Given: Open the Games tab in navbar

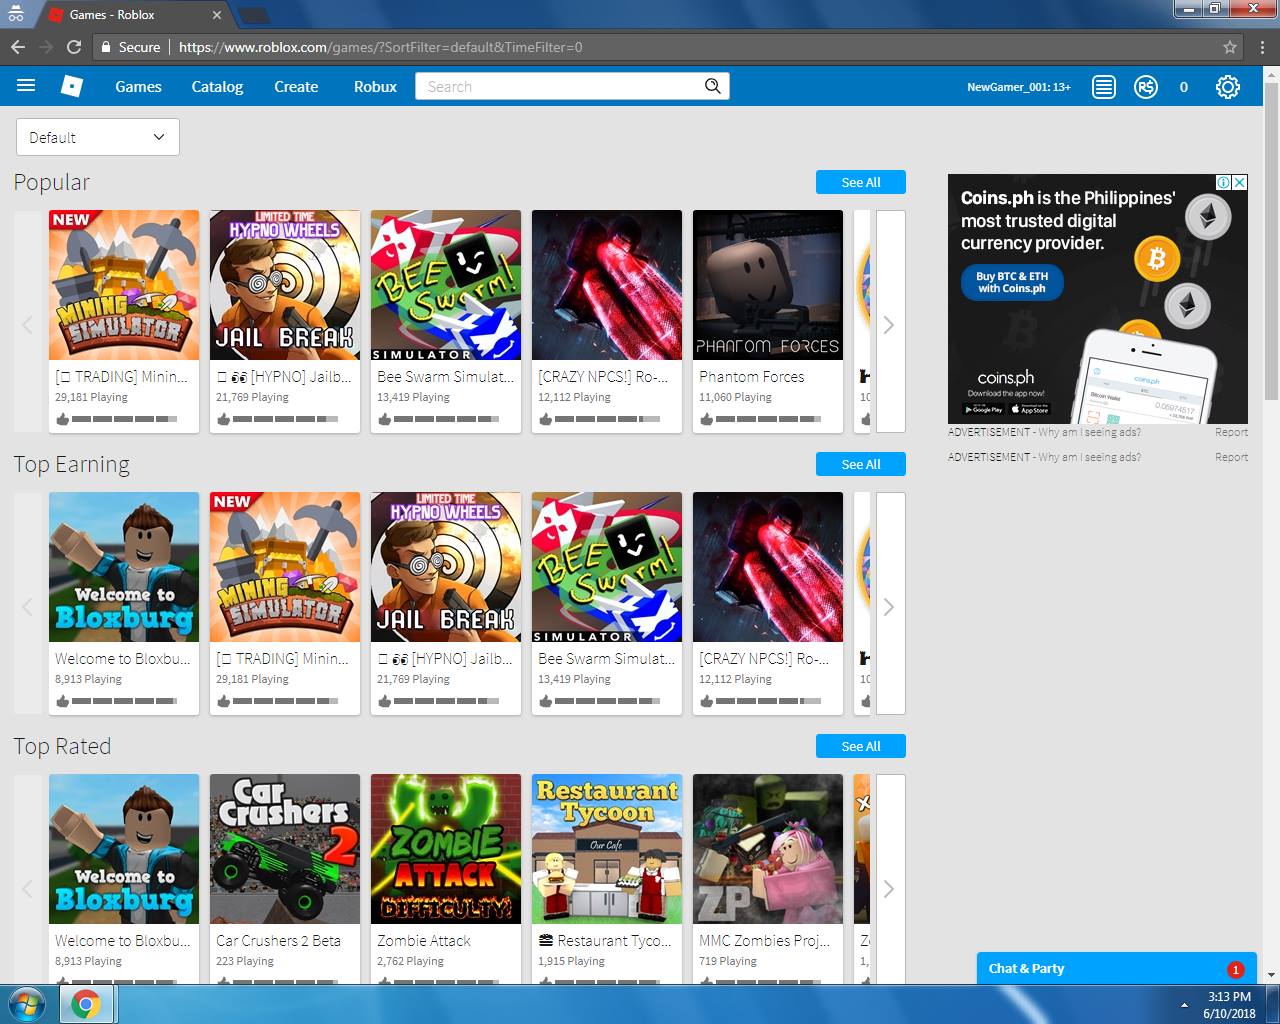Looking at the screenshot, I should coord(138,87).
